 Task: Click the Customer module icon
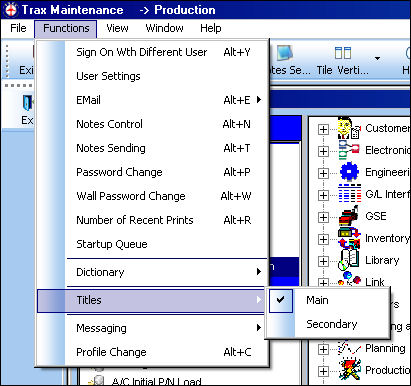(x=349, y=128)
